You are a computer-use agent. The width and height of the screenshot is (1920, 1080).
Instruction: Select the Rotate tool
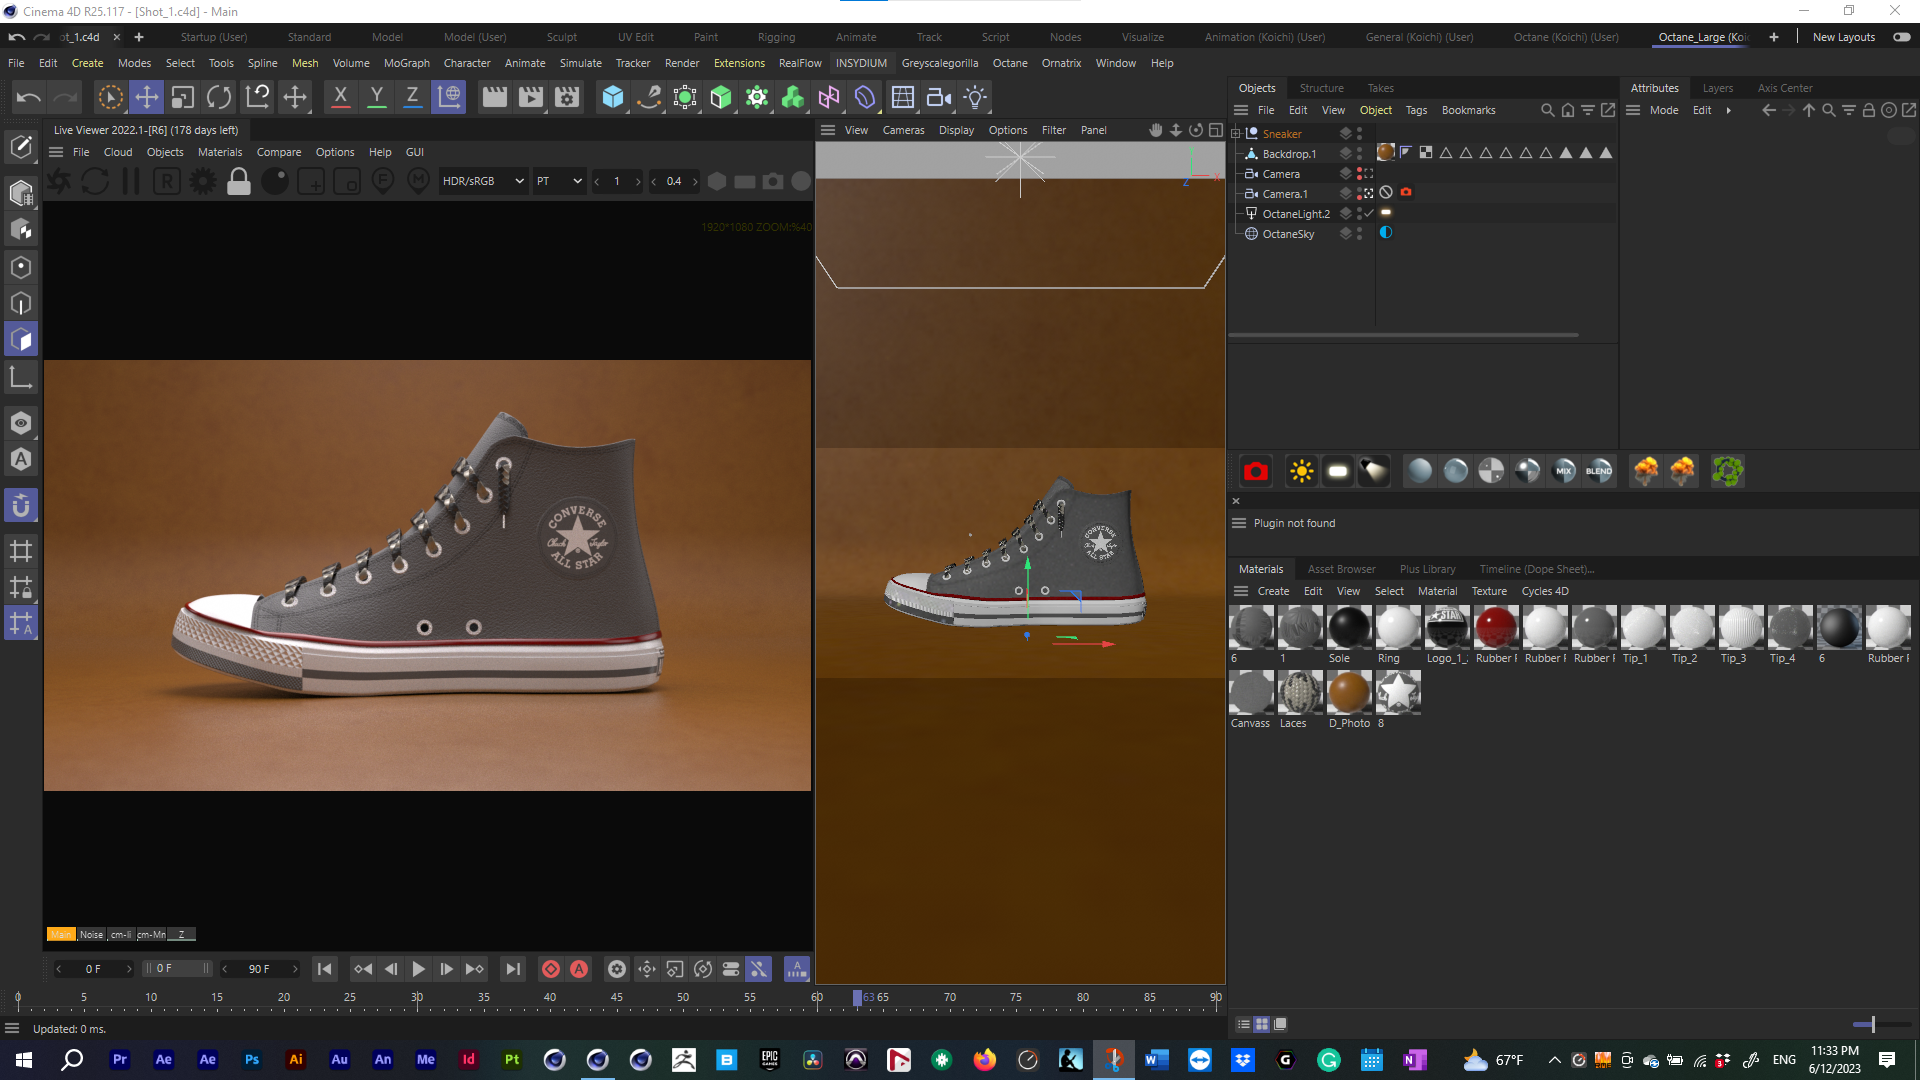(218, 97)
